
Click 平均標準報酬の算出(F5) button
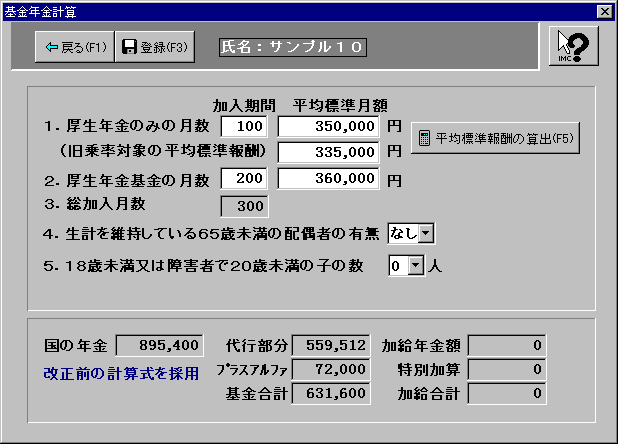(x=495, y=138)
